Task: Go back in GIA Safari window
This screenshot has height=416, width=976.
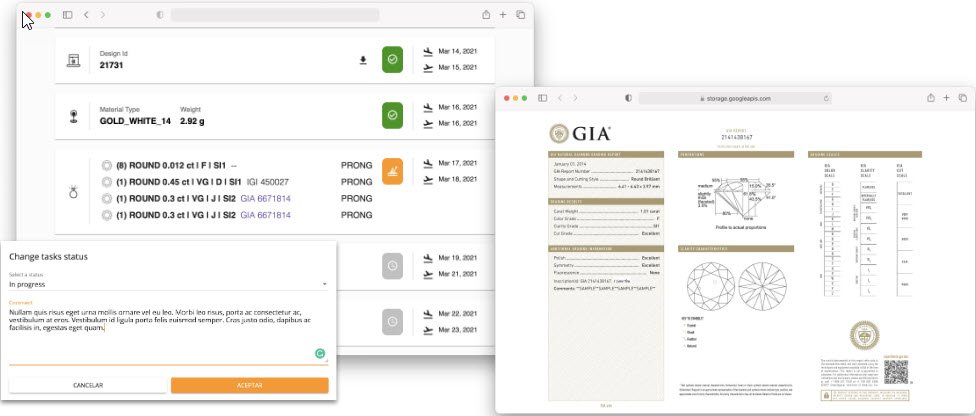Action: coord(560,98)
